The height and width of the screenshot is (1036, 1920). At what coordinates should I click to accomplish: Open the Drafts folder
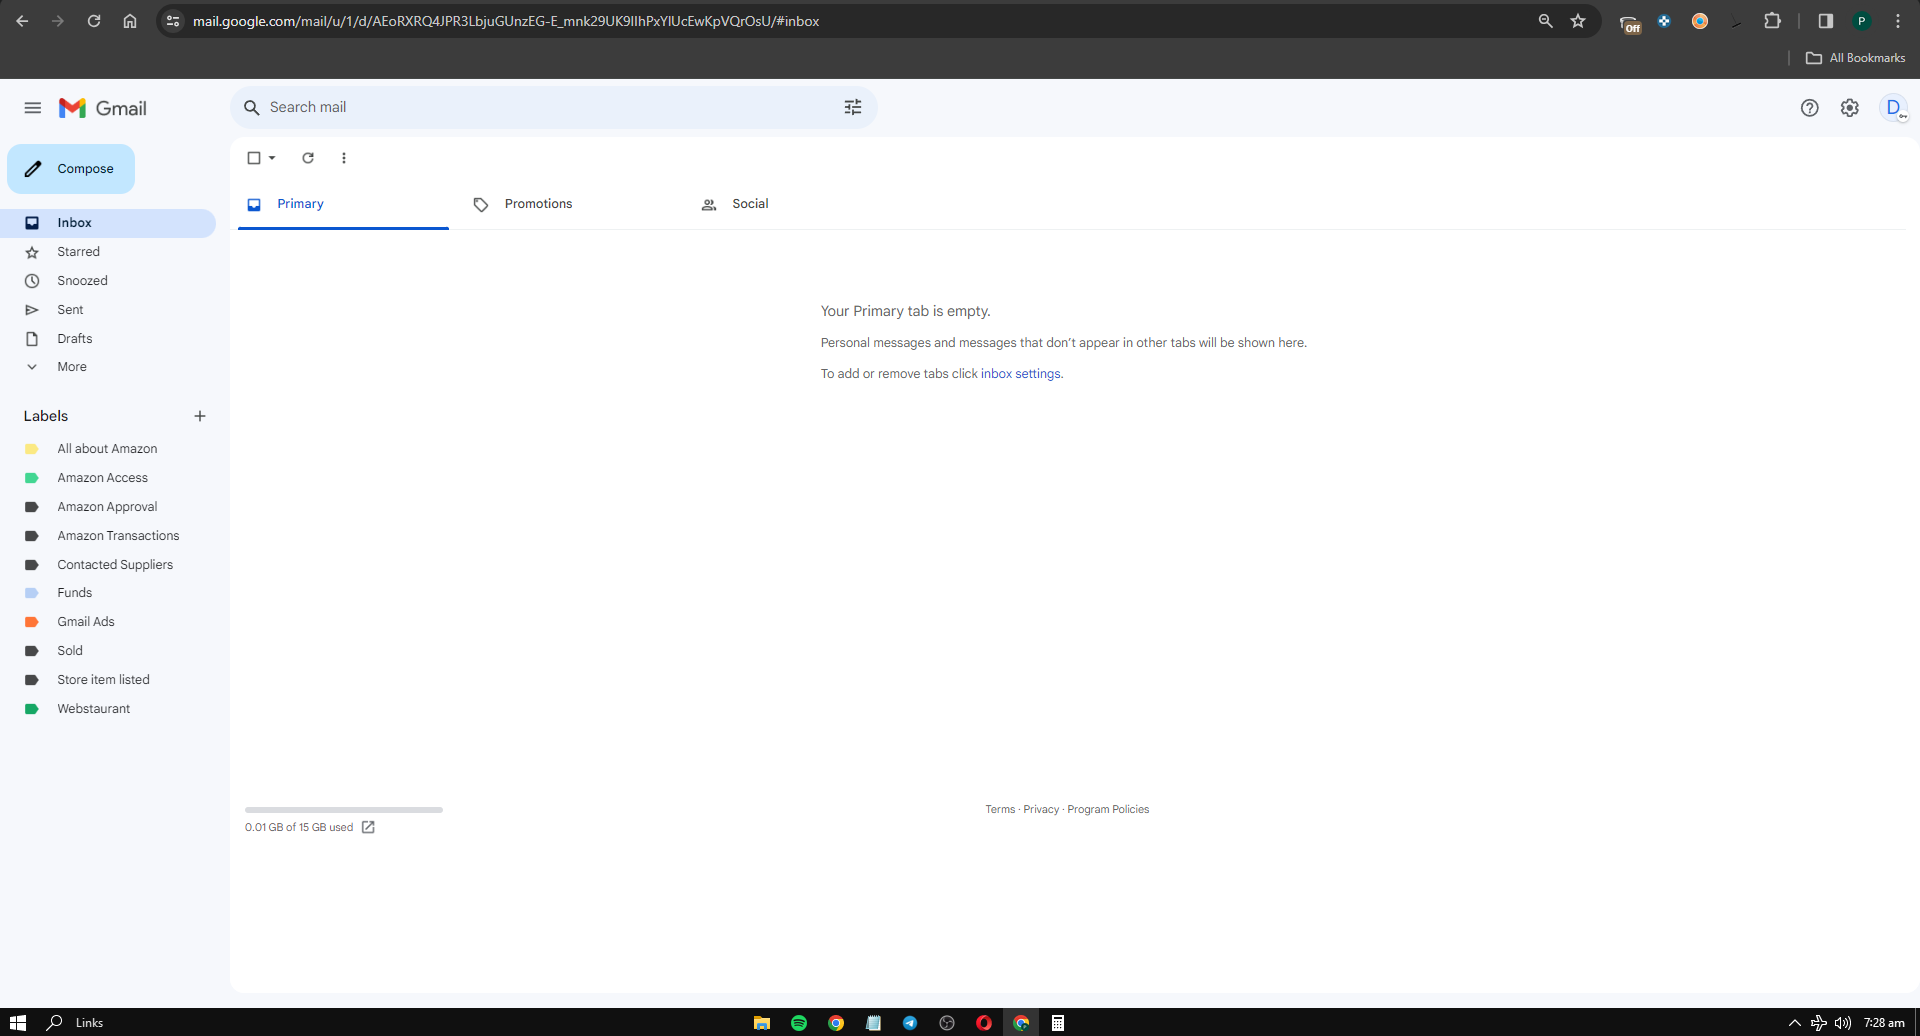(x=108, y=339)
